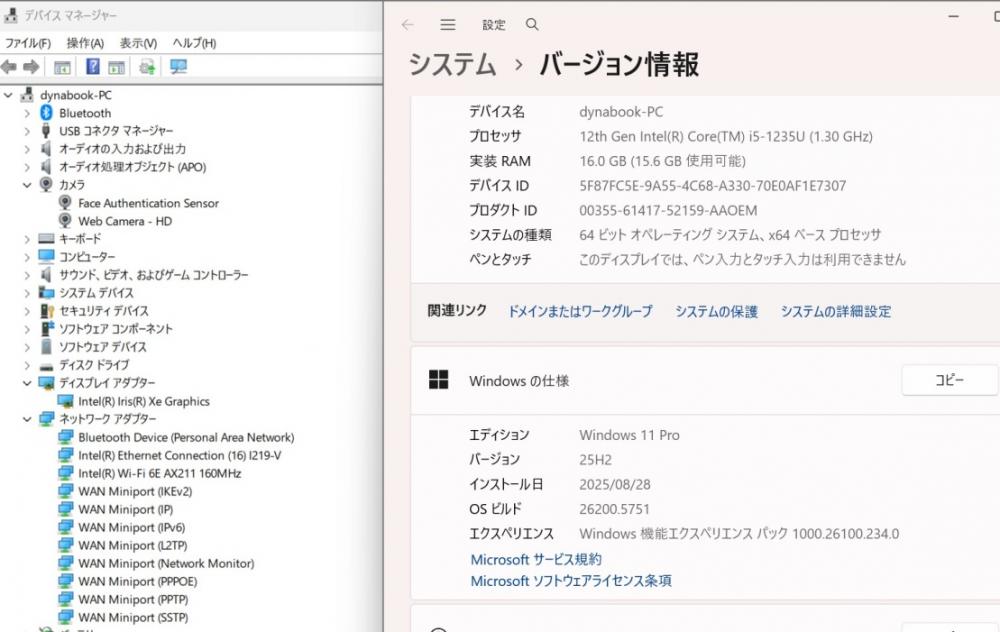Collapse the ネットワーク アダプター category

tap(27, 419)
